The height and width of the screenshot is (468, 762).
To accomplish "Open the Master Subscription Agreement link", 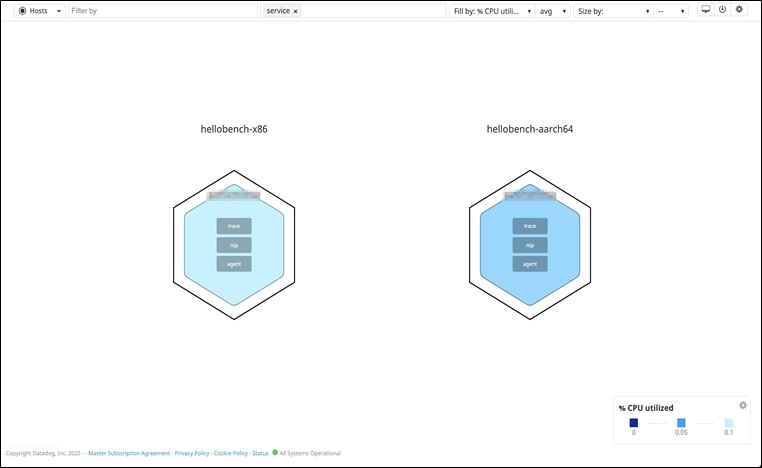I will [x=129, y=453].
